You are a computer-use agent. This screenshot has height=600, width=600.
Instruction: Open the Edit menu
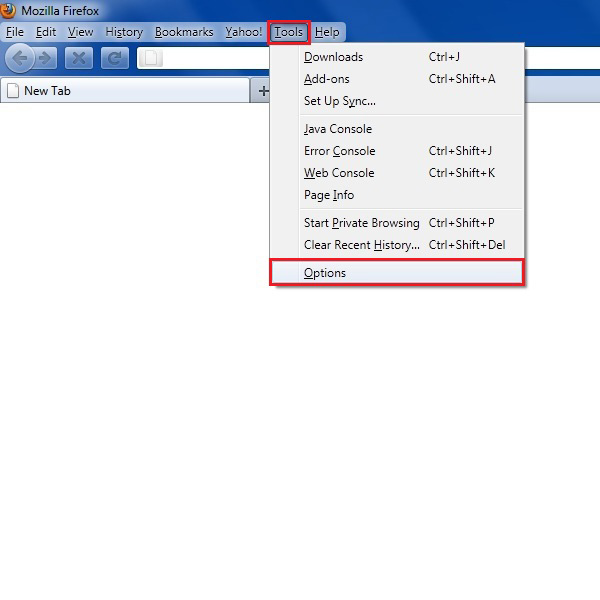[x=46, y=32]
